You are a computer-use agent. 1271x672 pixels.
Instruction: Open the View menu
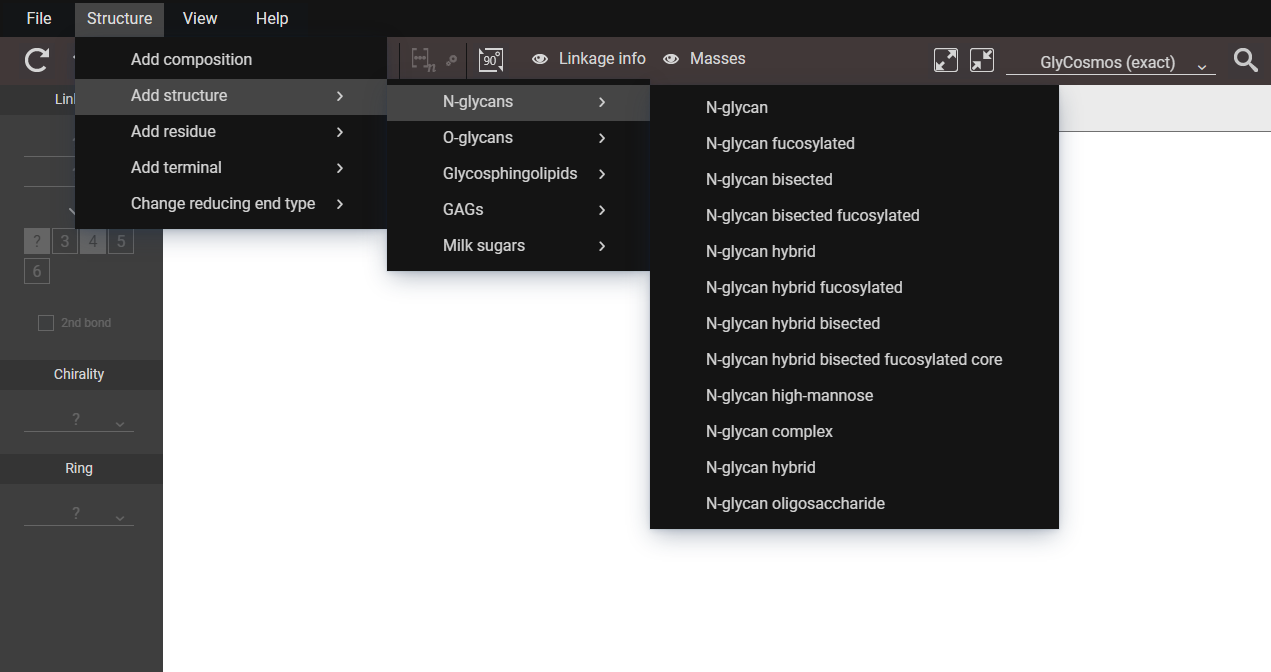200,19
